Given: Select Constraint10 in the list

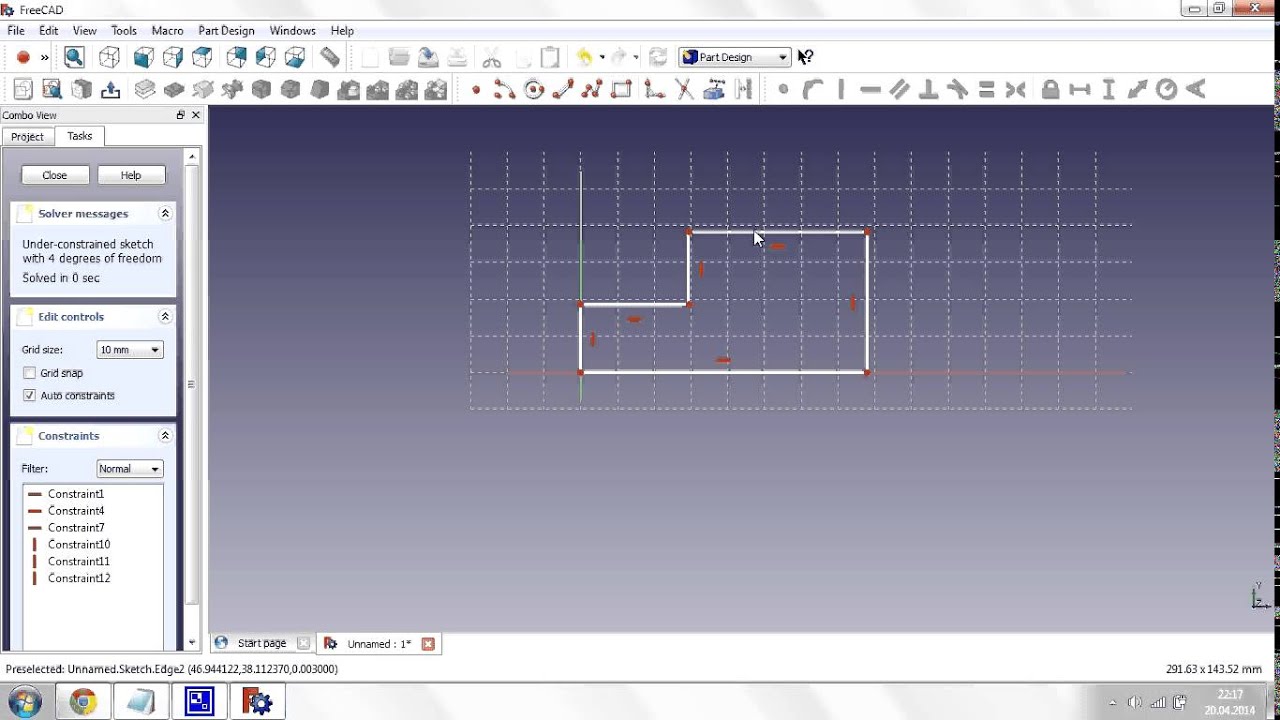Looking at the screenshot, I should pos(79,544).
